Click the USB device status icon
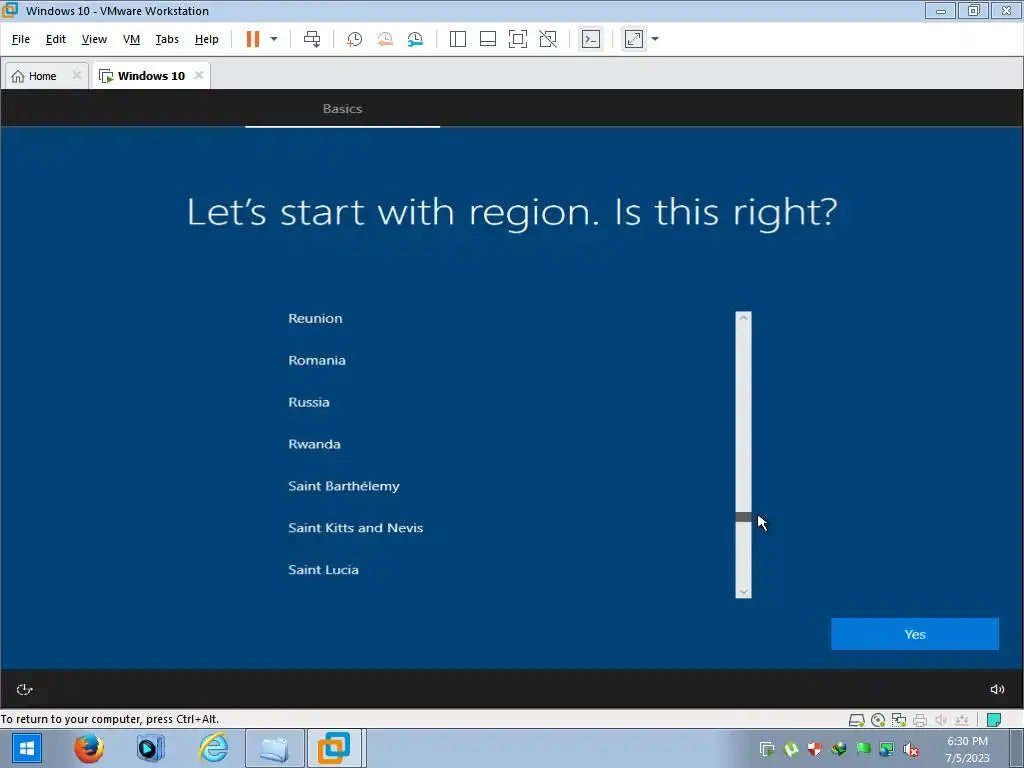This screenshot has height=768, width=1024. coord(961,720)
